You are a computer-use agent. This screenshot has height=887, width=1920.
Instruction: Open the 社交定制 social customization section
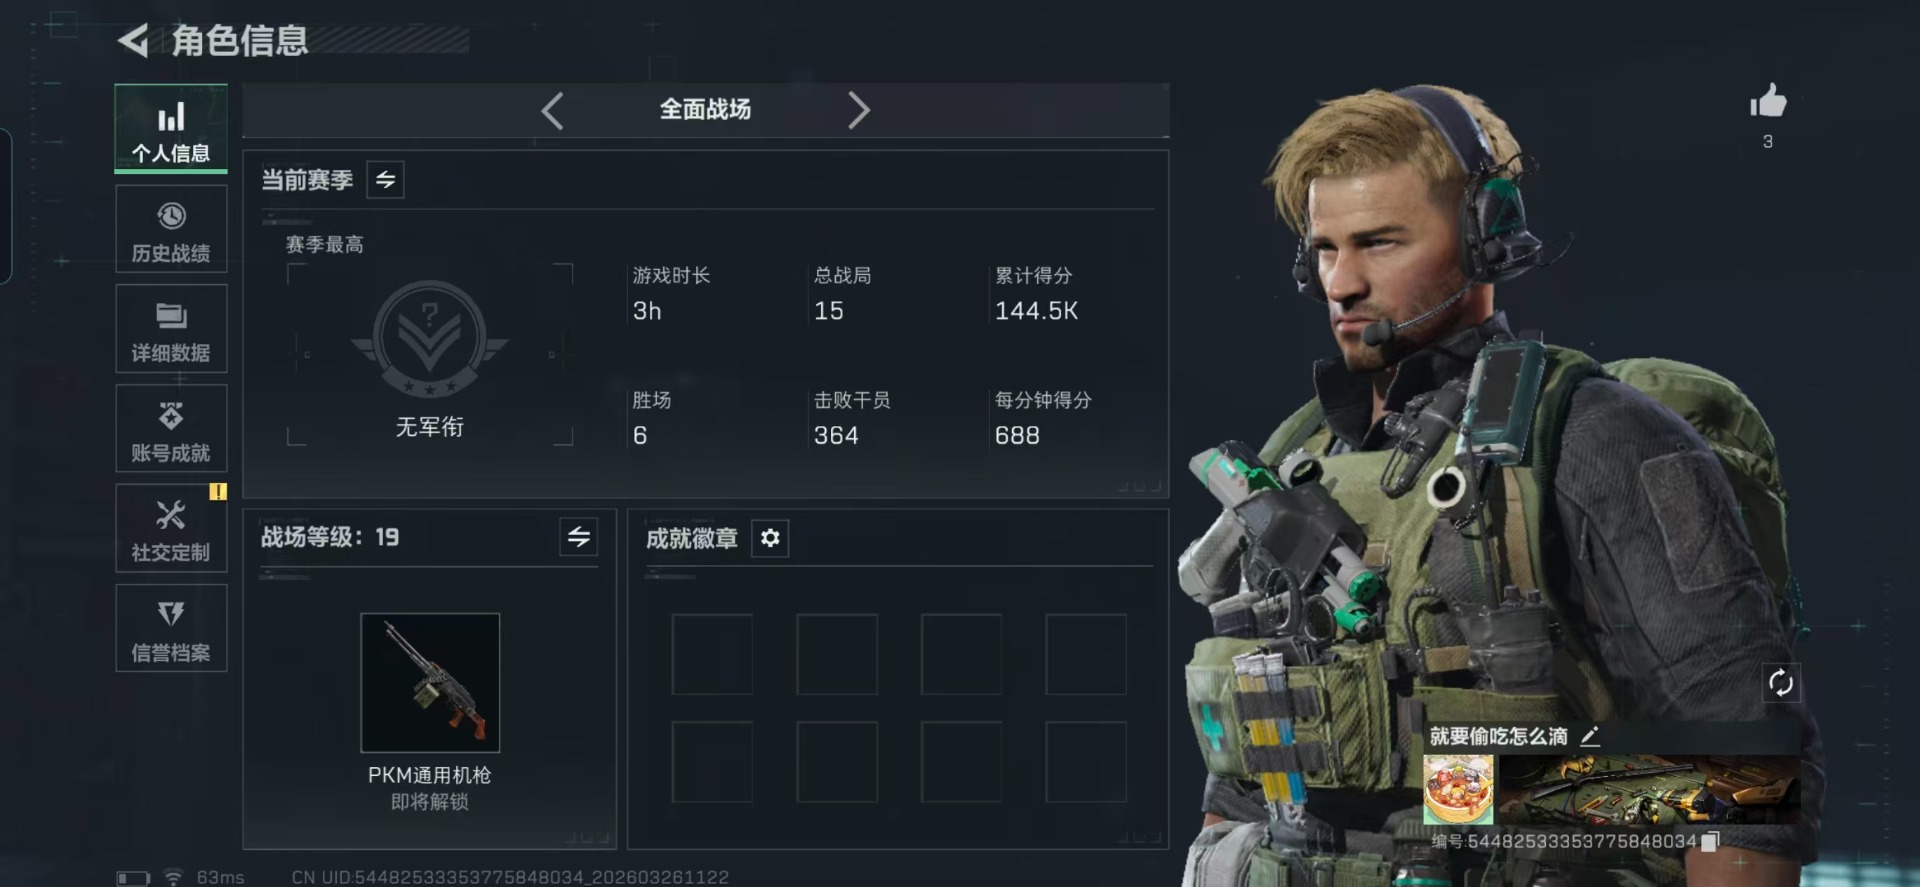tap(171, 529)
